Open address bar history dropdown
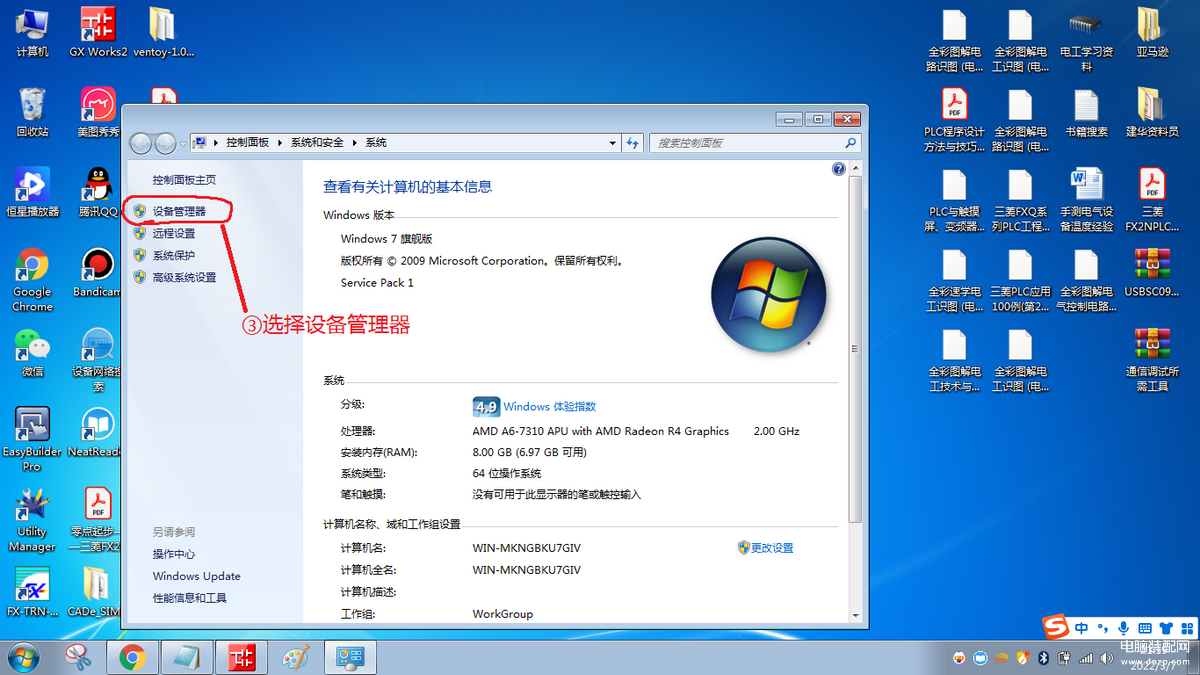The height and width of the screenshot is (675, 1200). [613, 143]
